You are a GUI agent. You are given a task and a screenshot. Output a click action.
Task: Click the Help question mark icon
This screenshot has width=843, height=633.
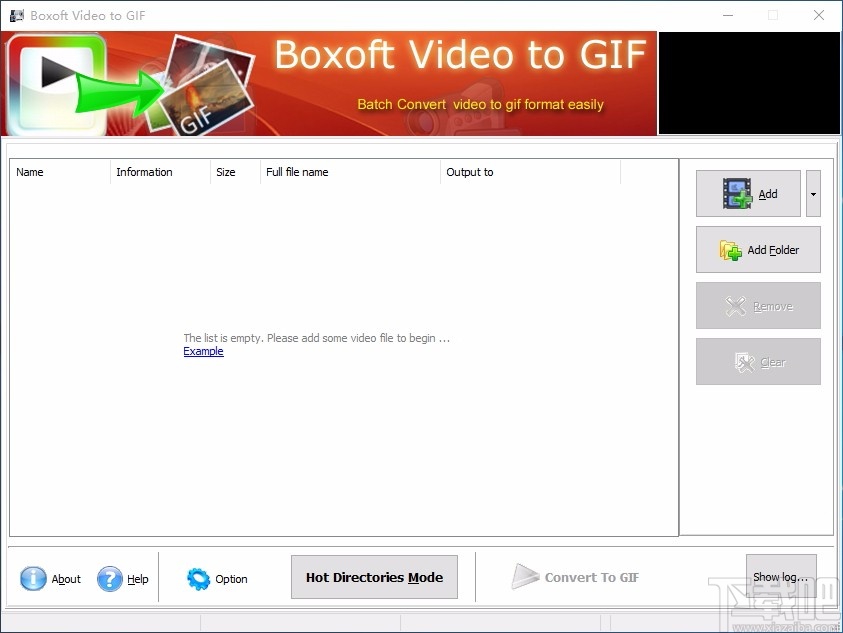tap(110, 579)
